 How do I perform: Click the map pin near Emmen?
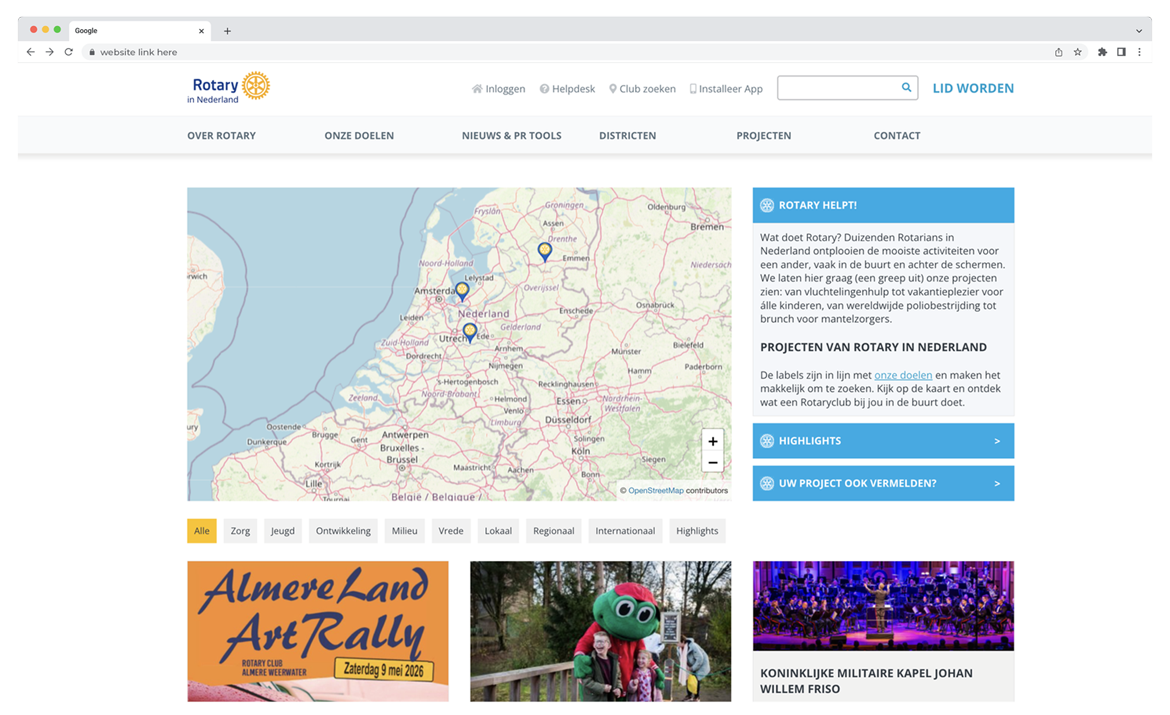pos(544,251)
